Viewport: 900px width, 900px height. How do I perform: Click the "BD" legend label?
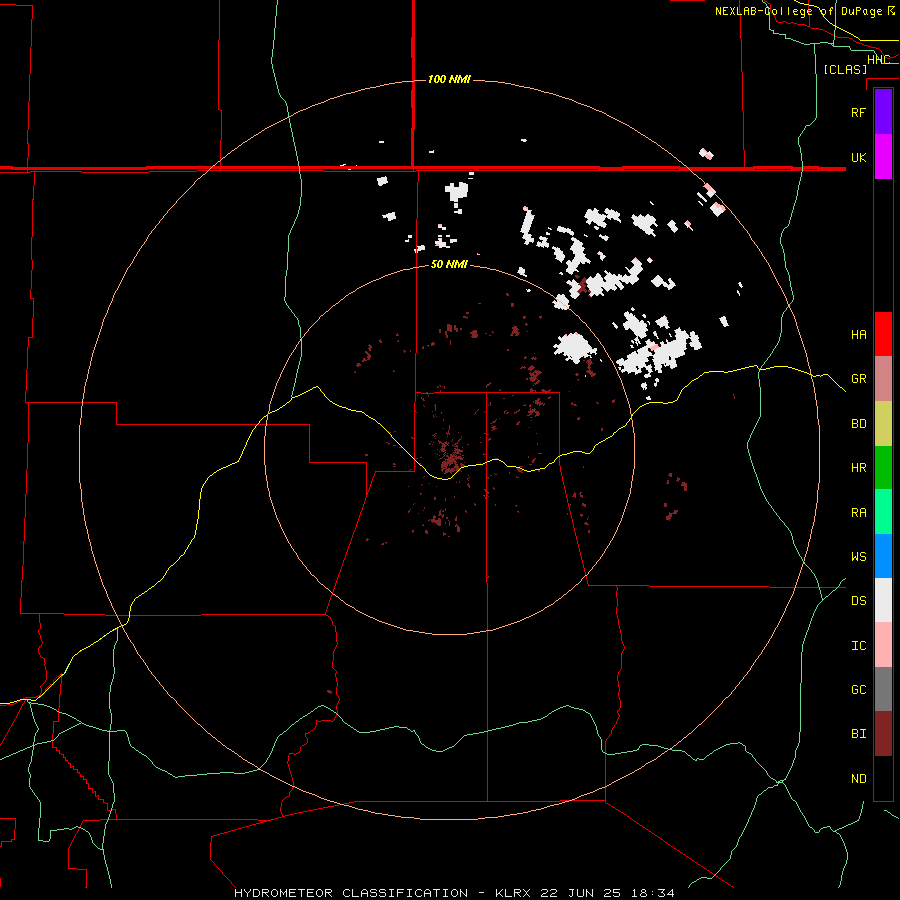[859, 424]
